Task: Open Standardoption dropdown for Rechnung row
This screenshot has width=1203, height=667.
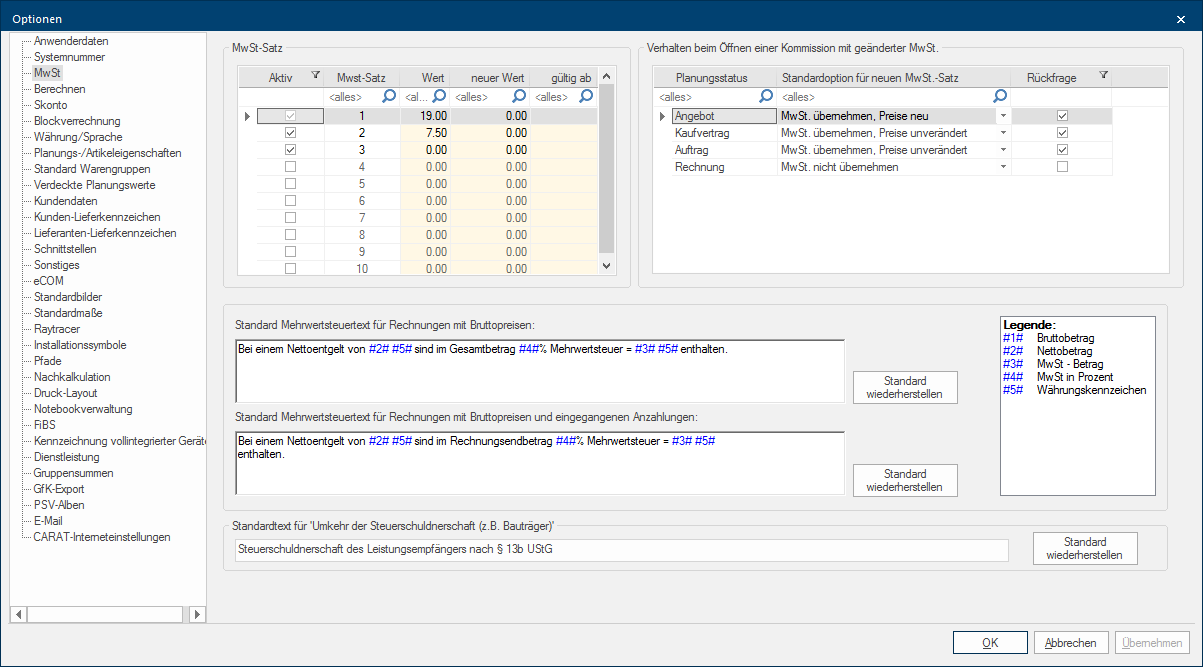Action: coord(1003,167)
